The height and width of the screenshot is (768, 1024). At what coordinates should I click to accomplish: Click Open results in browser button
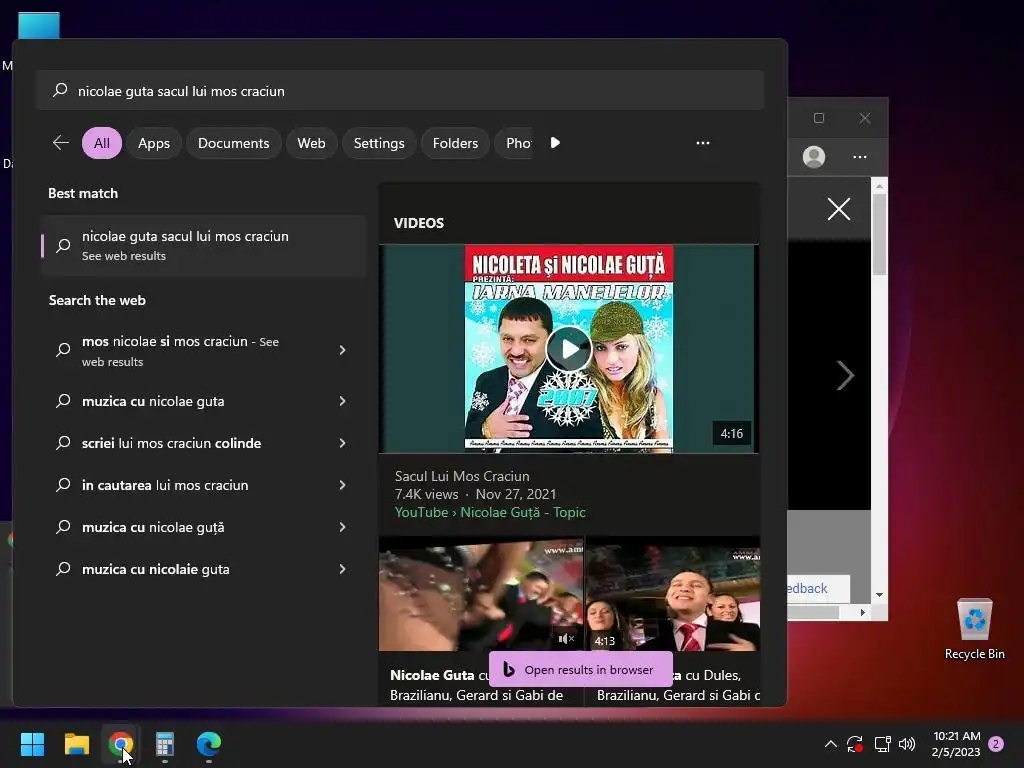point(580,669)
